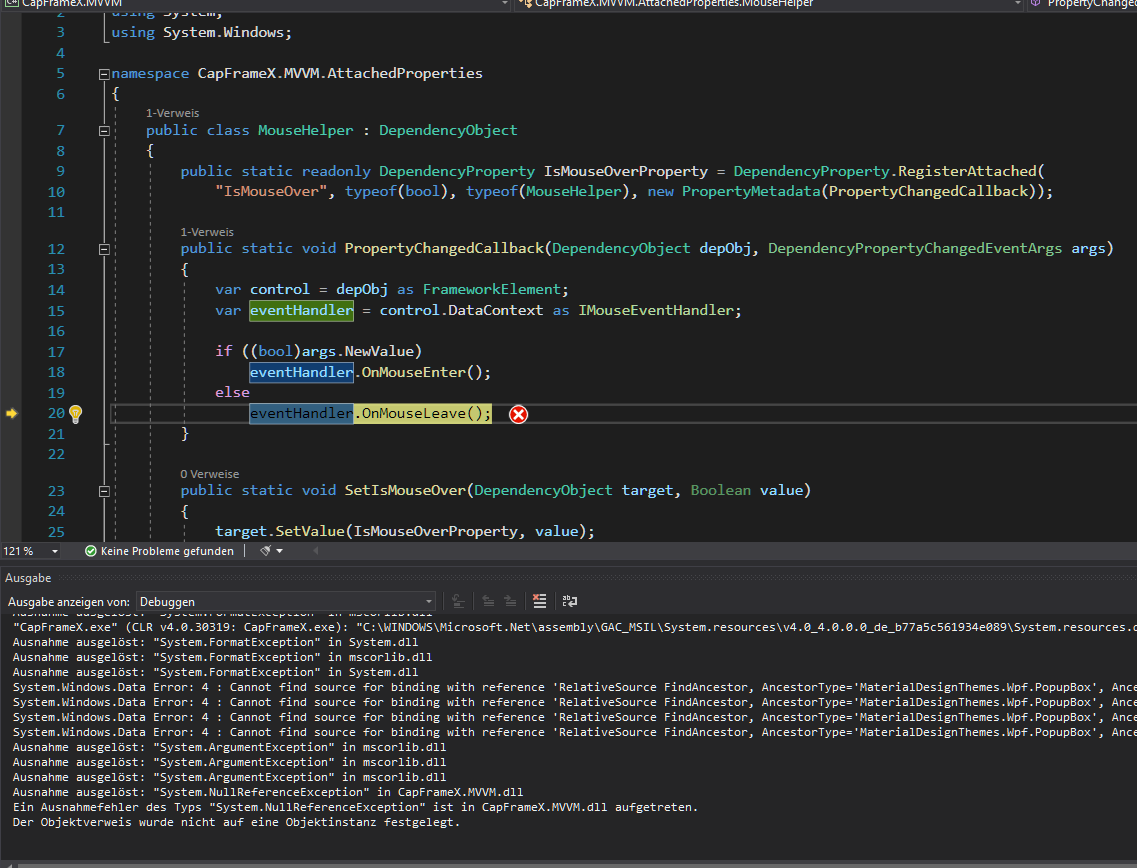
Task: Collapse the namespace CapFrameX.MVVM.AttachedProperties block
Action: [103, 74]
